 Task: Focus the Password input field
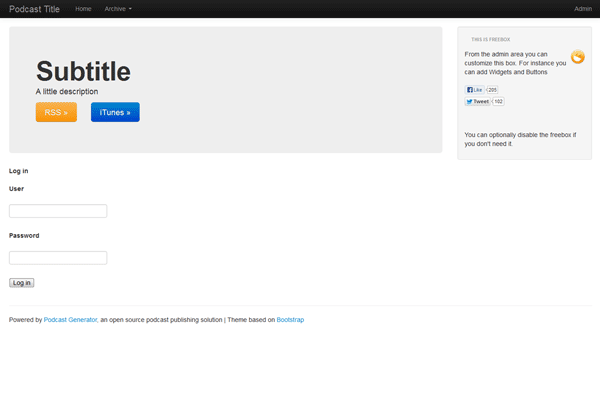[58, 258]
